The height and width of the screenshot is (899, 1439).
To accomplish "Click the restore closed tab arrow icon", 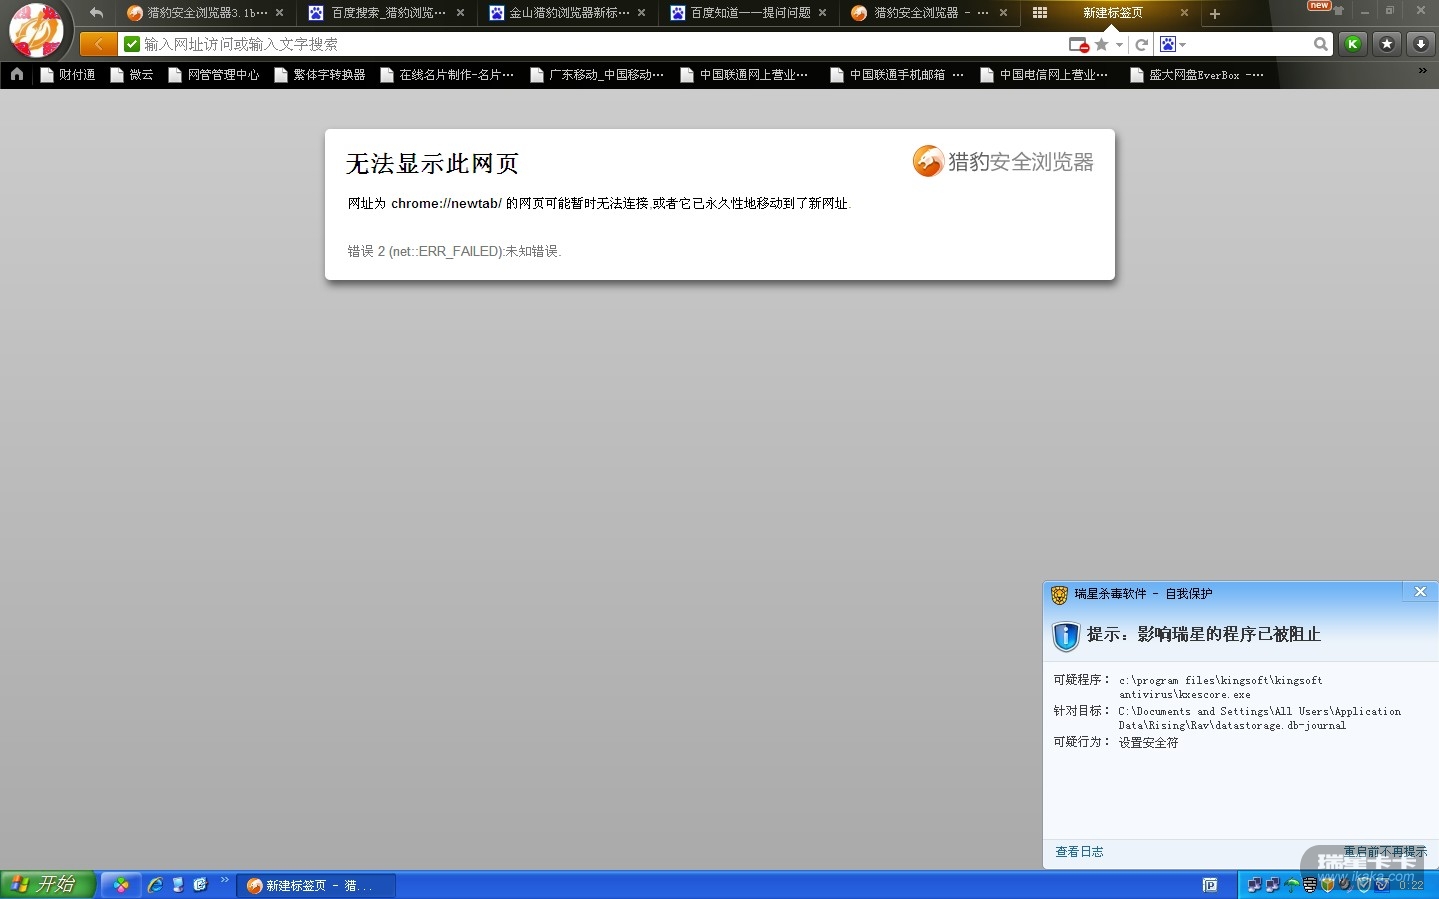I will coord(96,13).
